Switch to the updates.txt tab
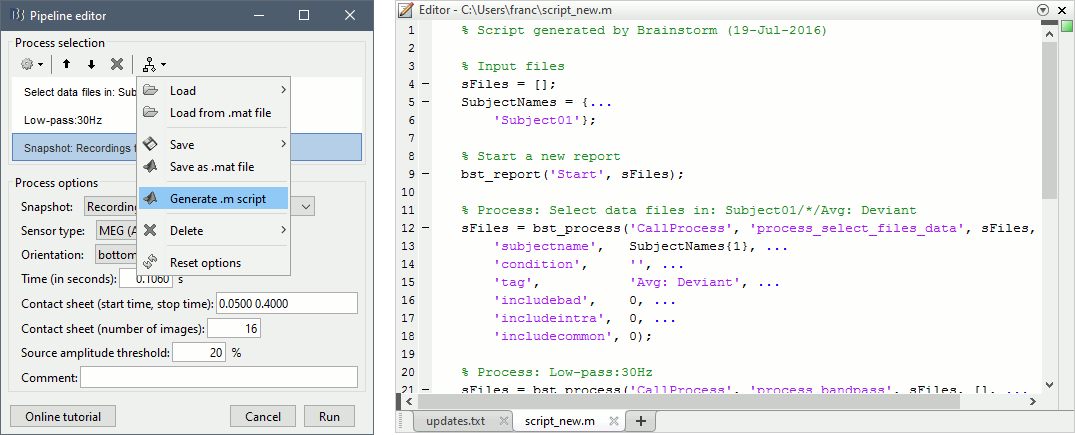 (455, 421)
